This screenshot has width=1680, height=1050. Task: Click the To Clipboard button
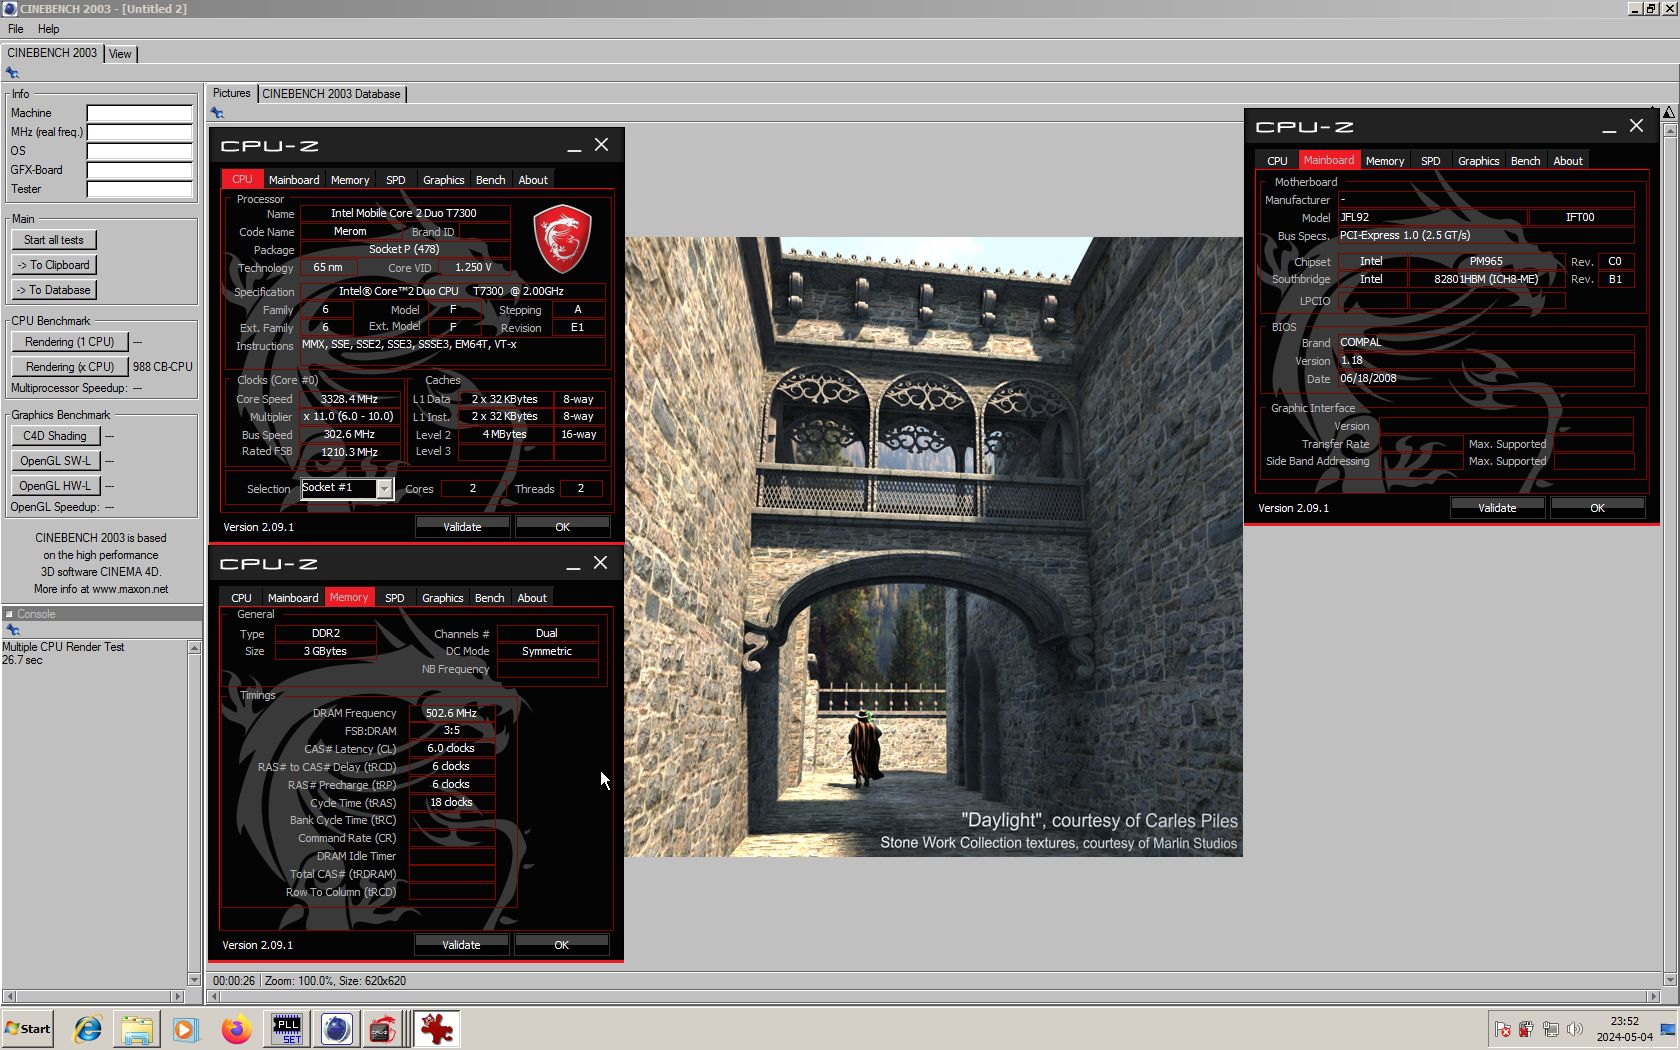point(54,265)
